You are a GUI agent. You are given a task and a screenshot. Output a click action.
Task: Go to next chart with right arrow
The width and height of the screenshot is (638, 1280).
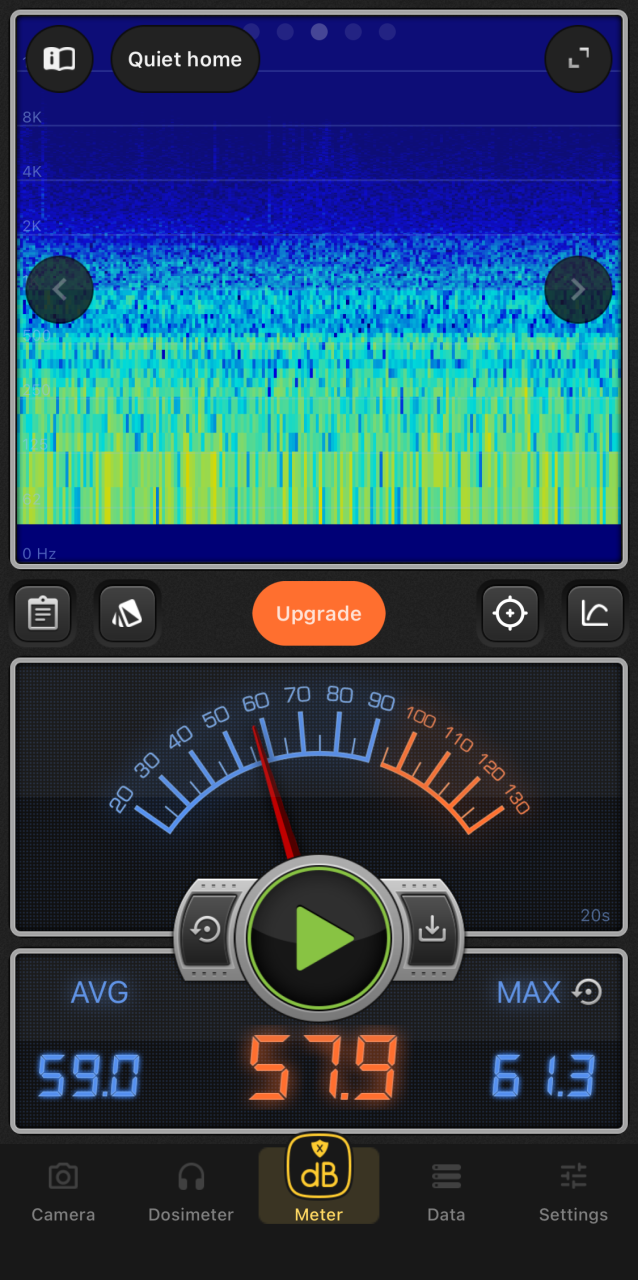[x=578, y=290]
